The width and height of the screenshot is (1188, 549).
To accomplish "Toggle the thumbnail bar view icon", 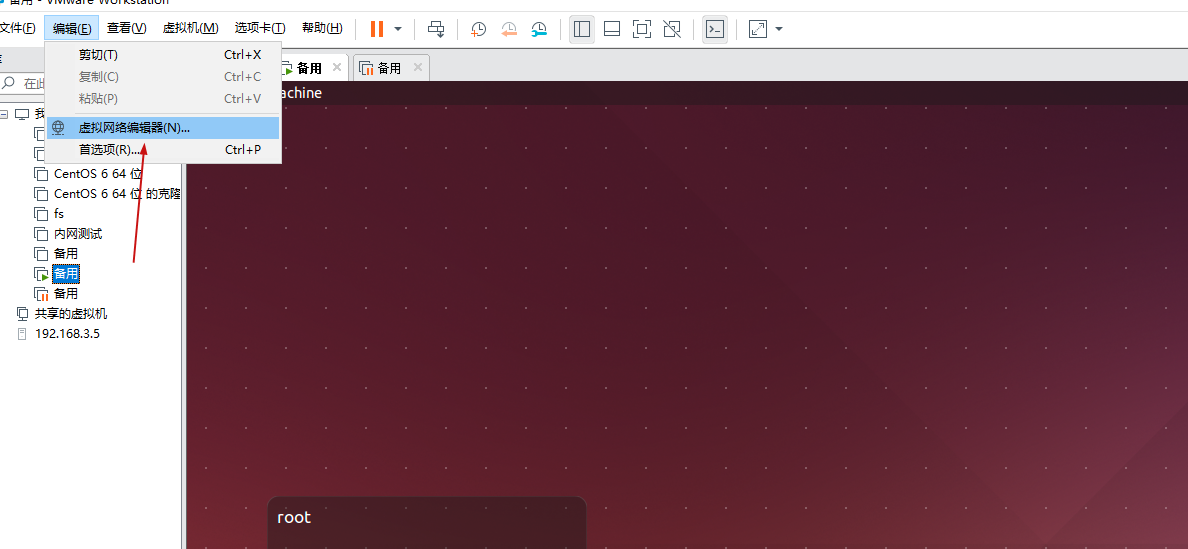I will coord(612,30).
